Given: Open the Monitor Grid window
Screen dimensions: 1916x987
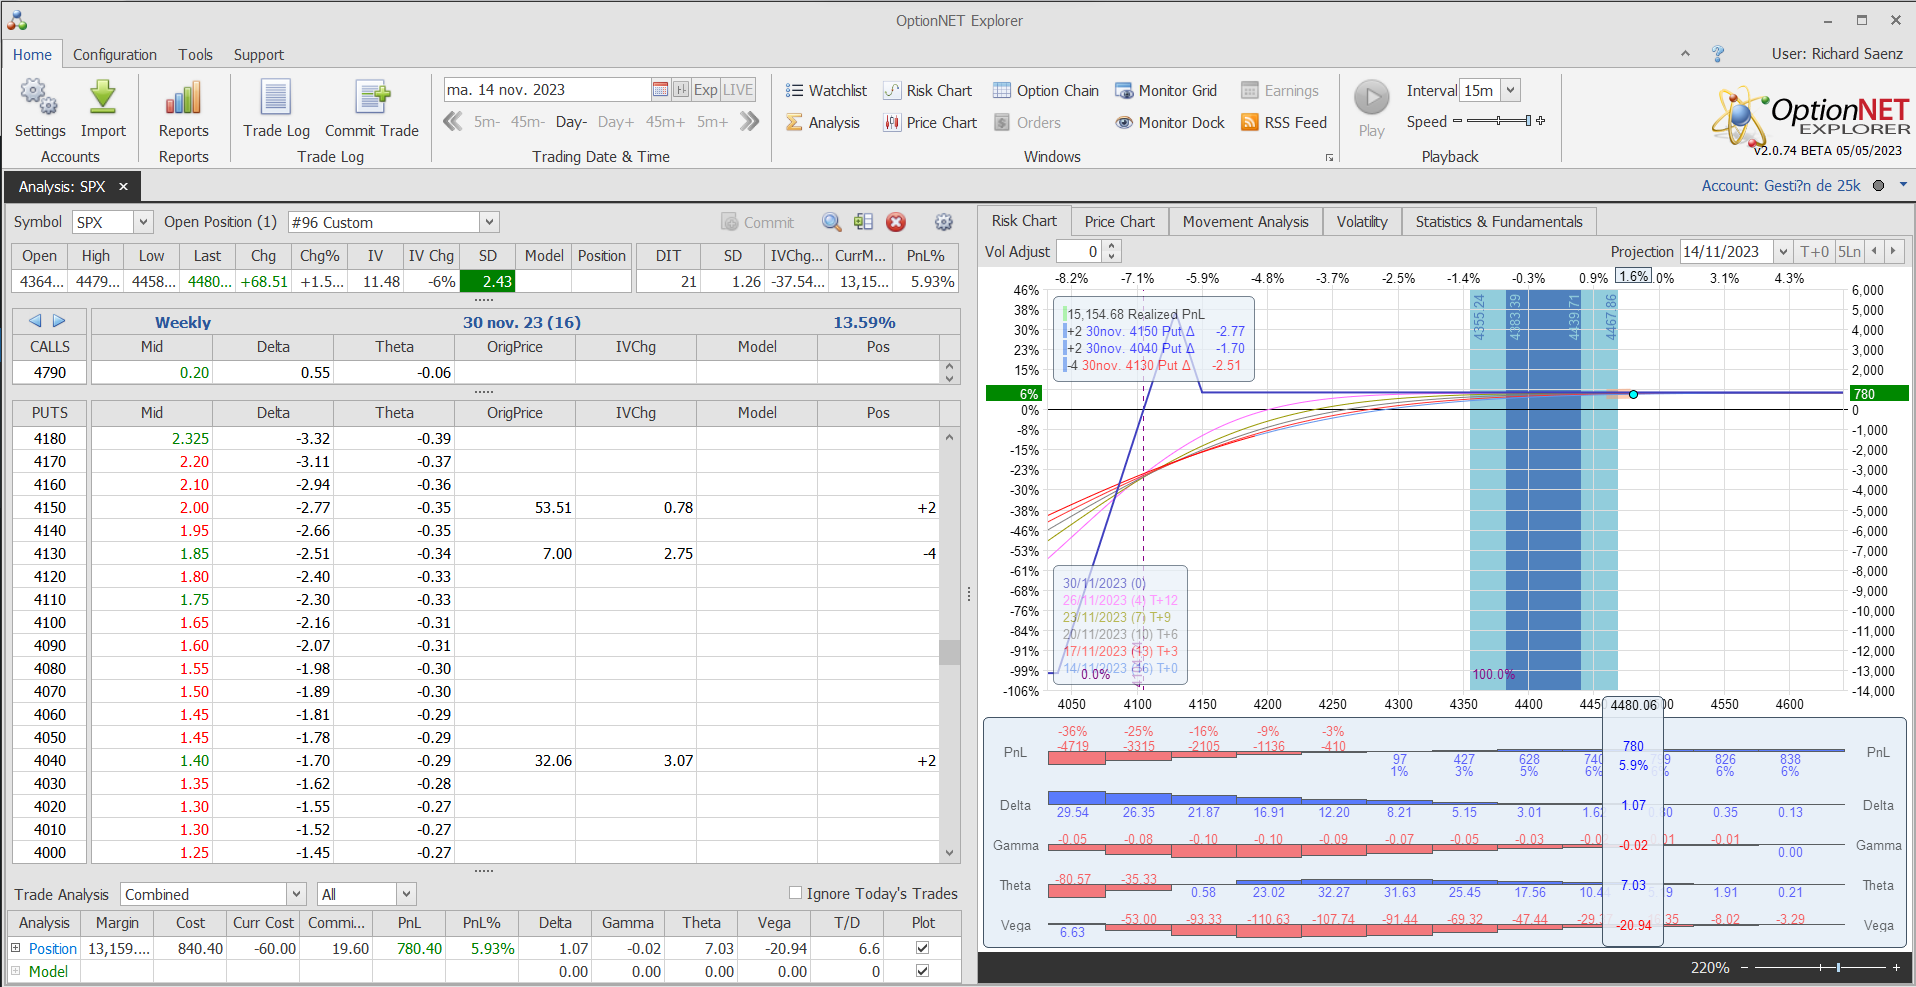Looking at the screenshot, I should [1166, 91].
